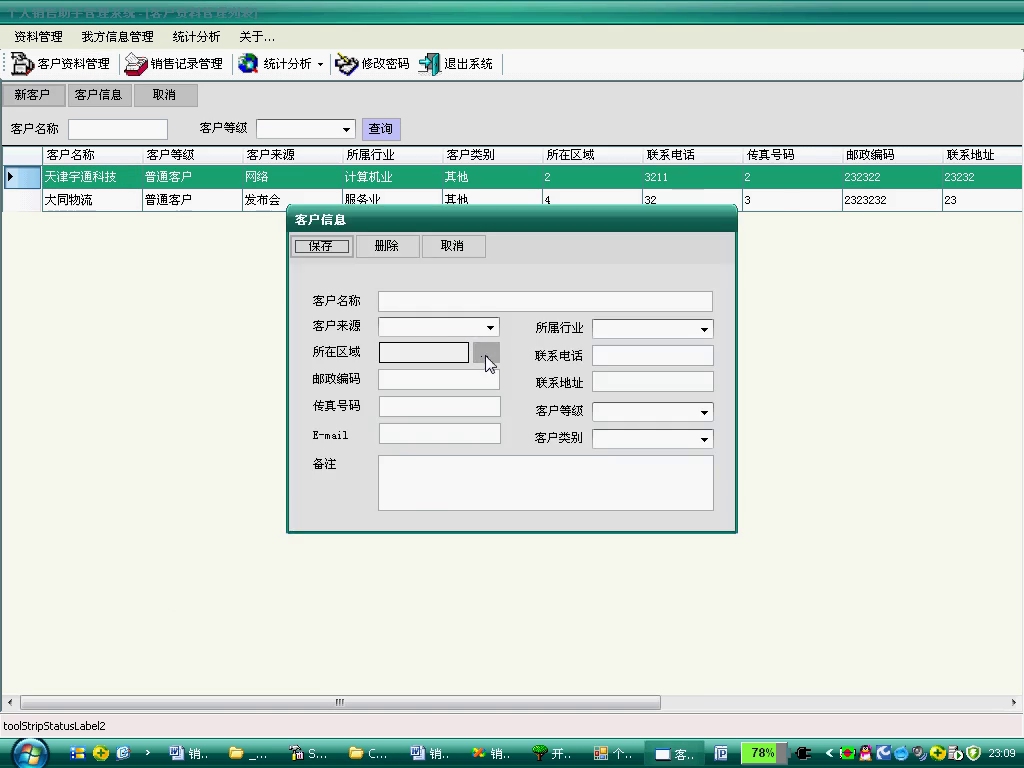1024x768 pixels.
Task: Click the scrollbar left arrow
Action: (9, 703)
